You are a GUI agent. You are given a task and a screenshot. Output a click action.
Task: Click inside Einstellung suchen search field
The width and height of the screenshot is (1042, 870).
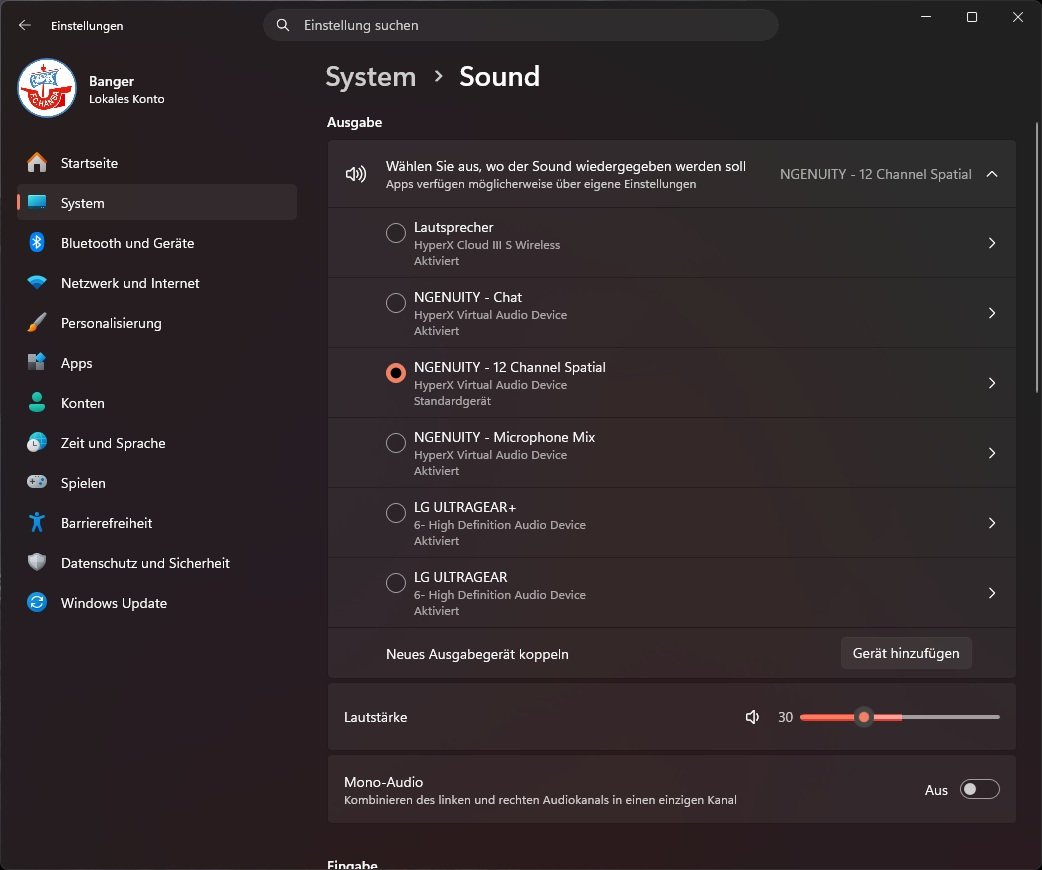coord(521,25)
